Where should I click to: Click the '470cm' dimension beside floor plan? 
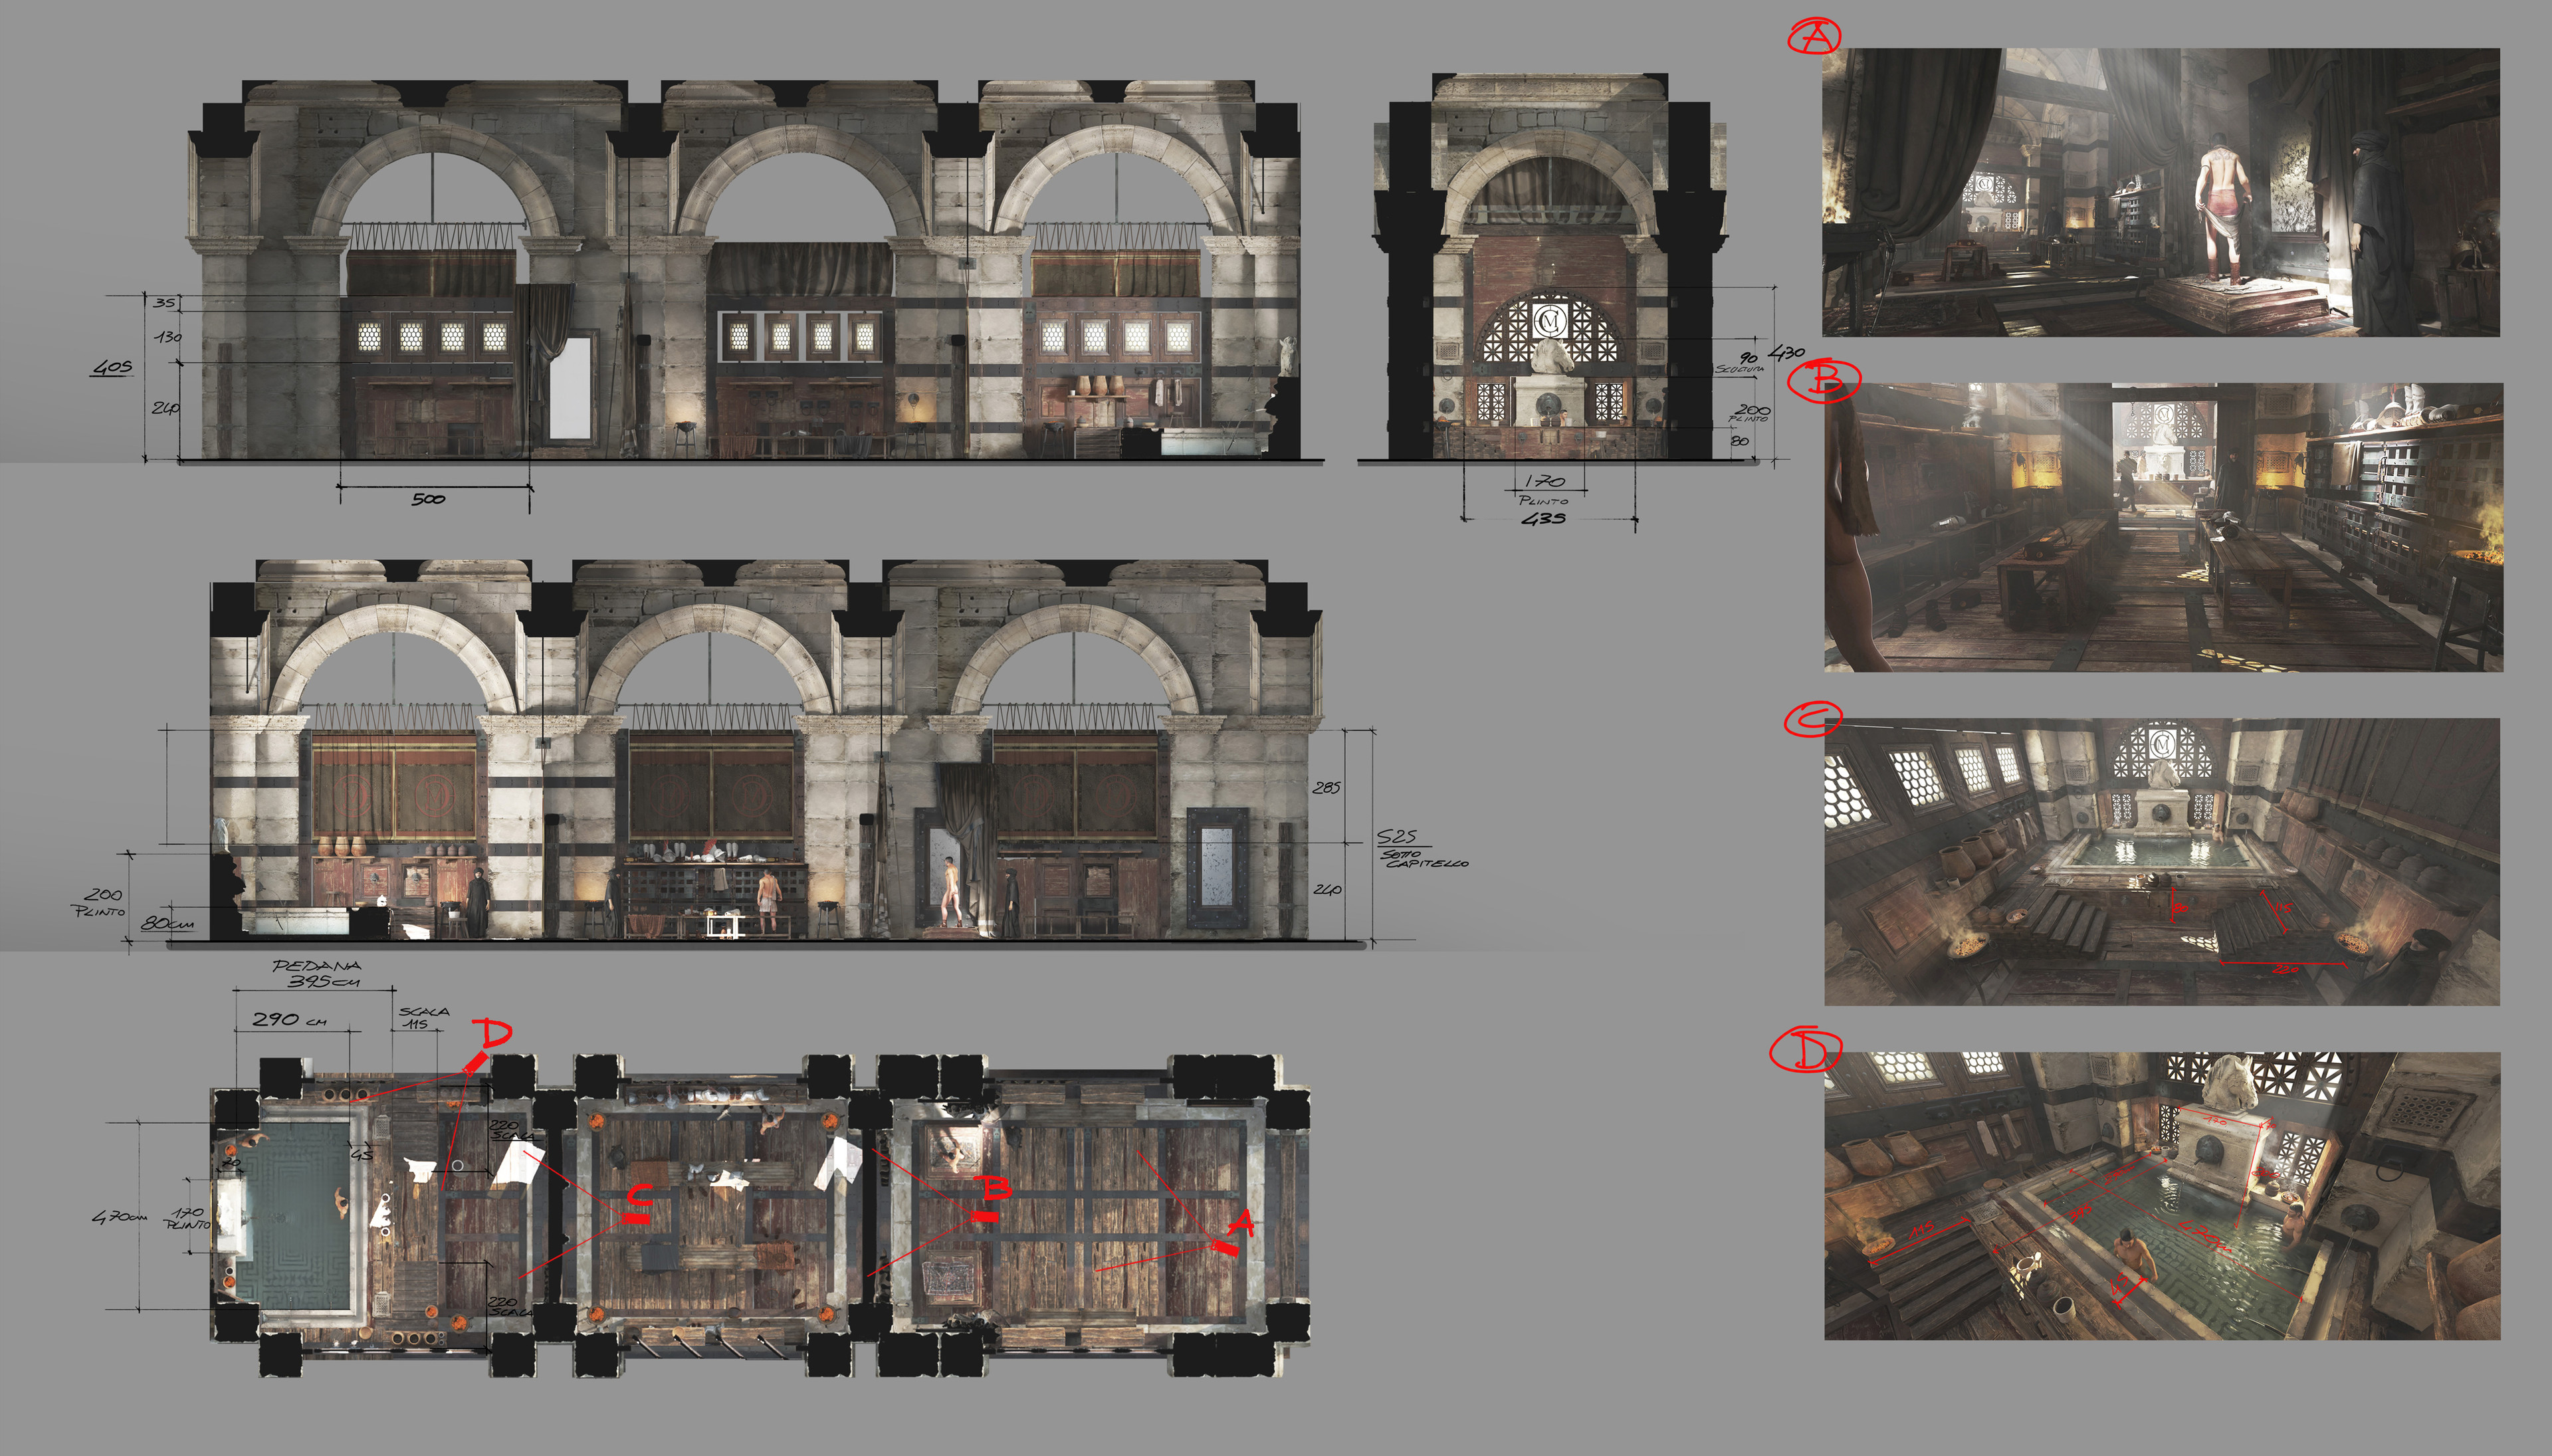(119, 1217)
